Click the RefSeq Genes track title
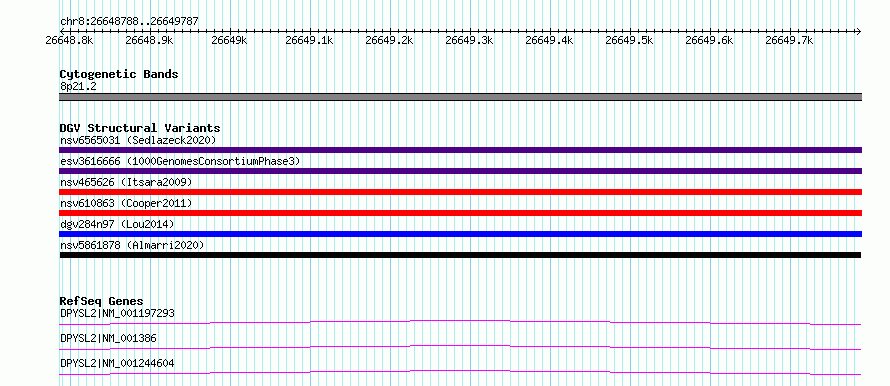 (x=101, y=301)
